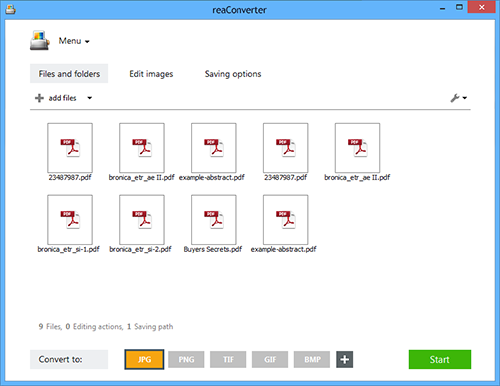Choose GIF as output format
This screenshot has width=500, height=386.
tap(270, 359)
